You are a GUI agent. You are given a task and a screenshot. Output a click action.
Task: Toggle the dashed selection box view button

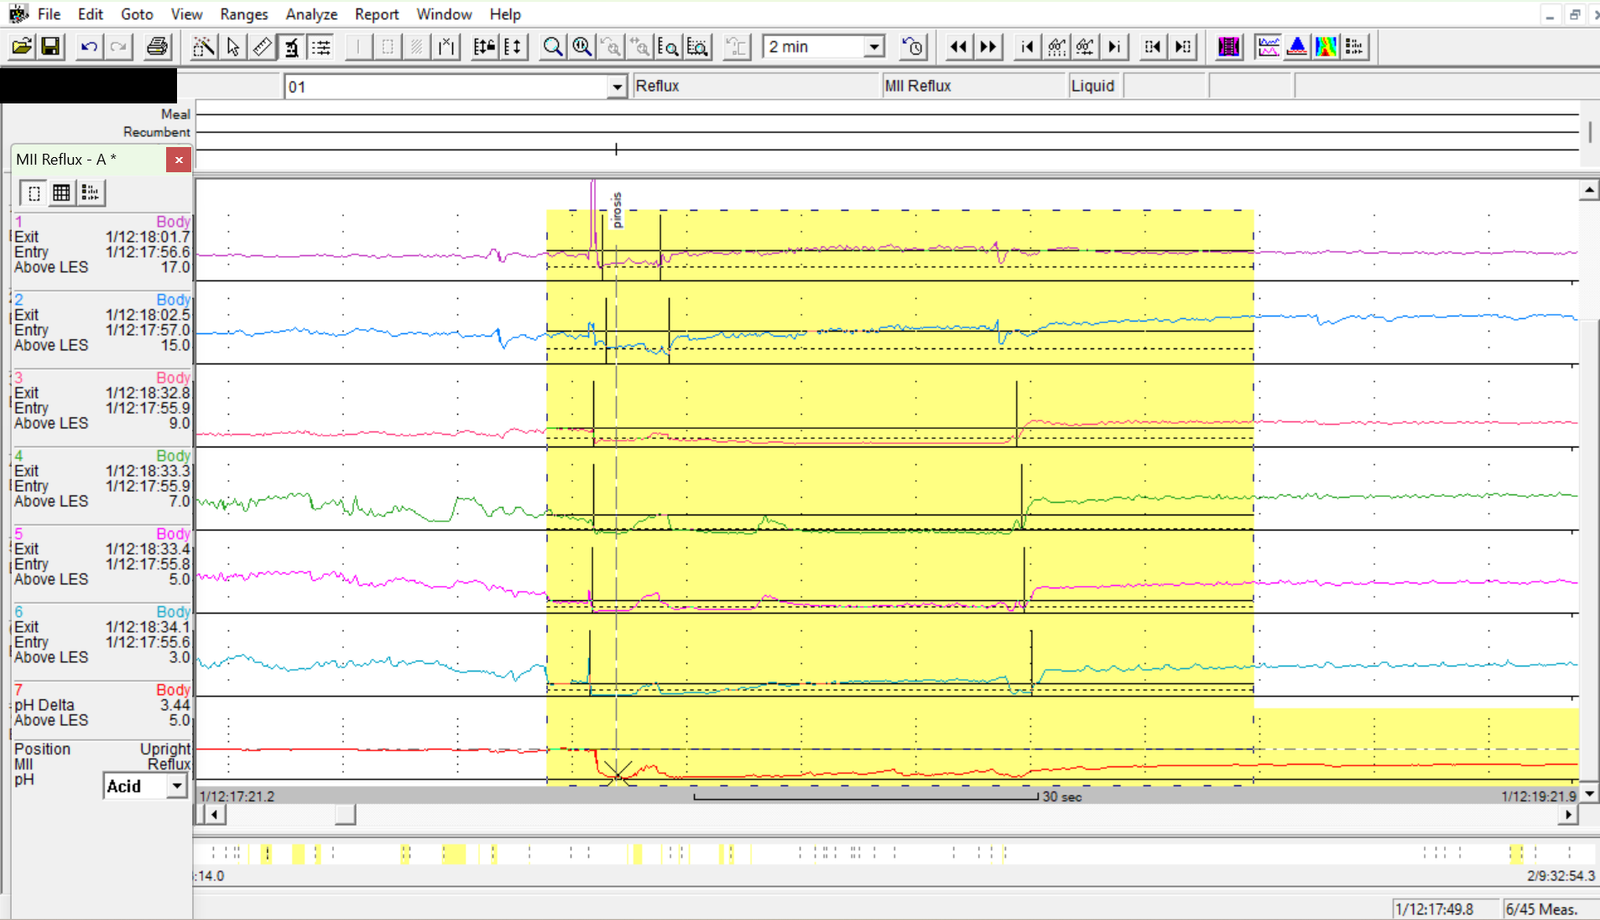point(34,193)
